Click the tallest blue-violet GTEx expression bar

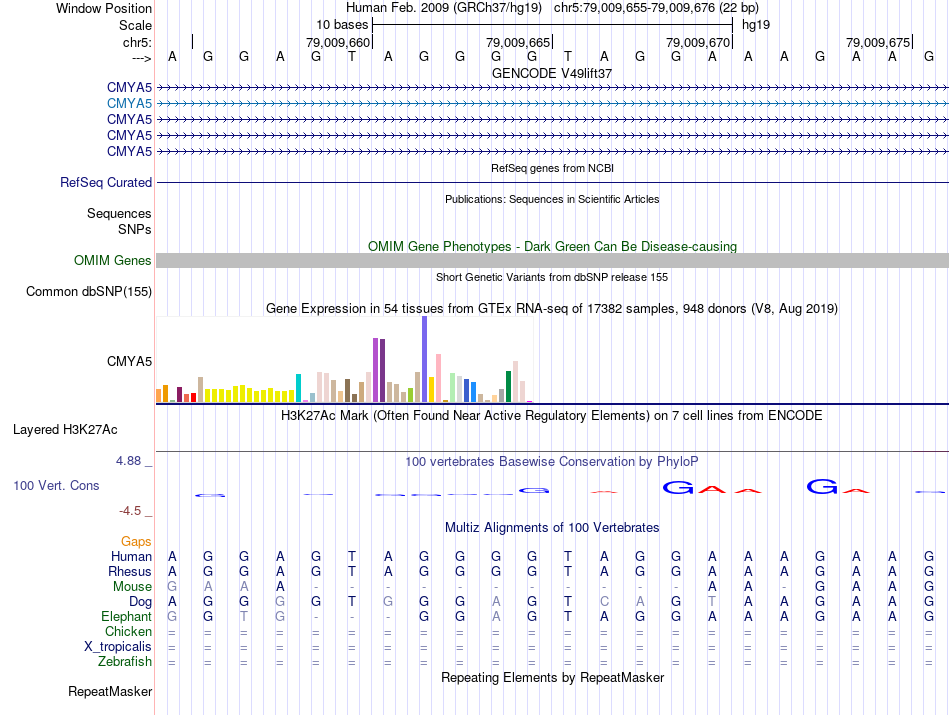coord(424,360)
